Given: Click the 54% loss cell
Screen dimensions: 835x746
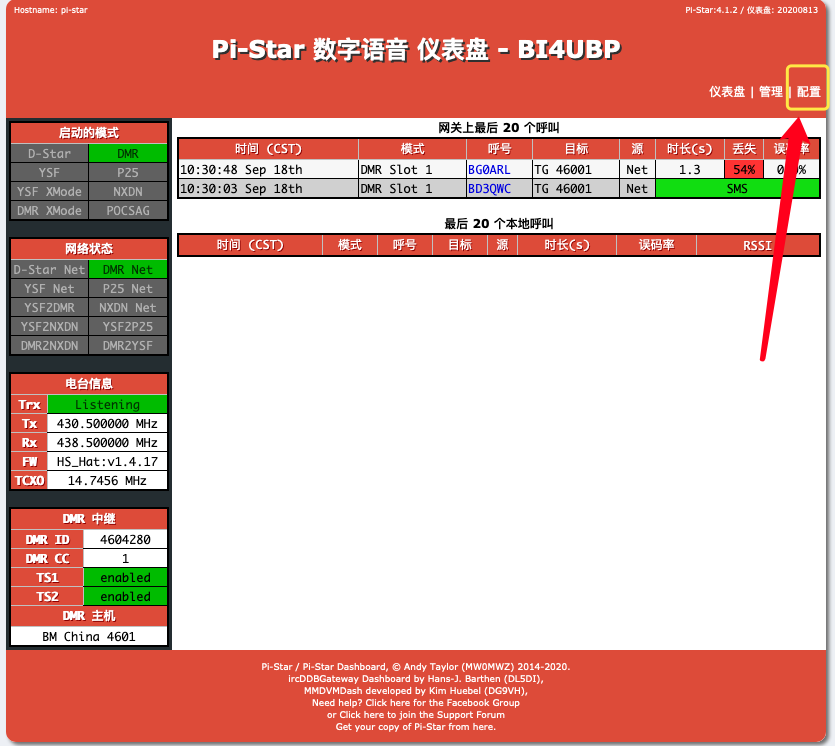Looking at the screenshot, I should (744, 170).
